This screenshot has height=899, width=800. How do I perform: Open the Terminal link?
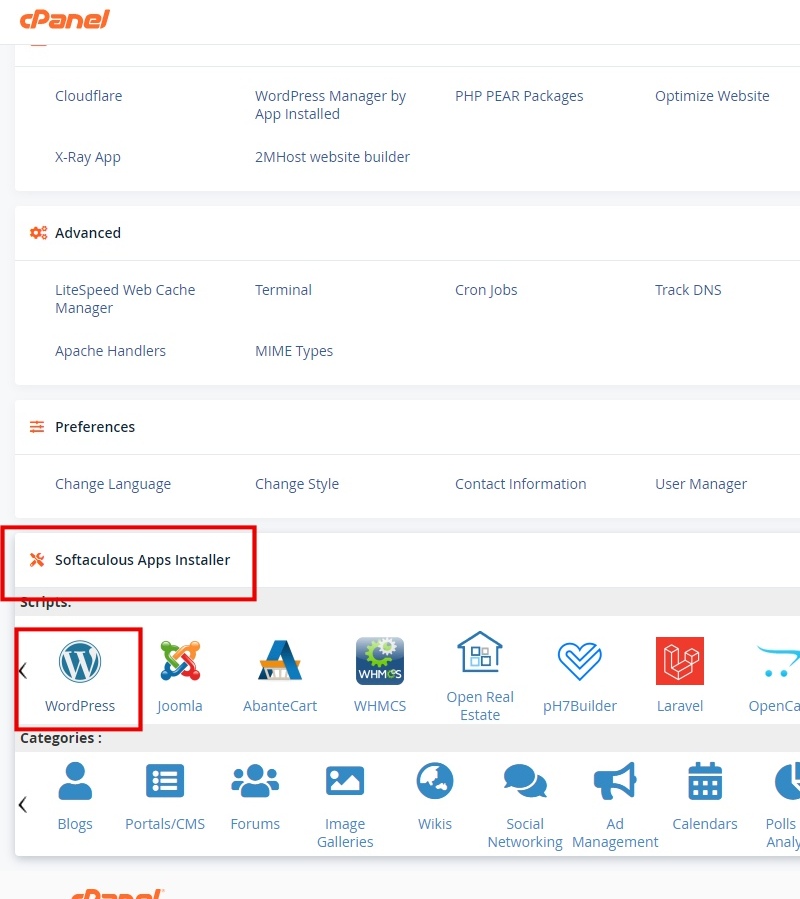[x=283, y=290]
